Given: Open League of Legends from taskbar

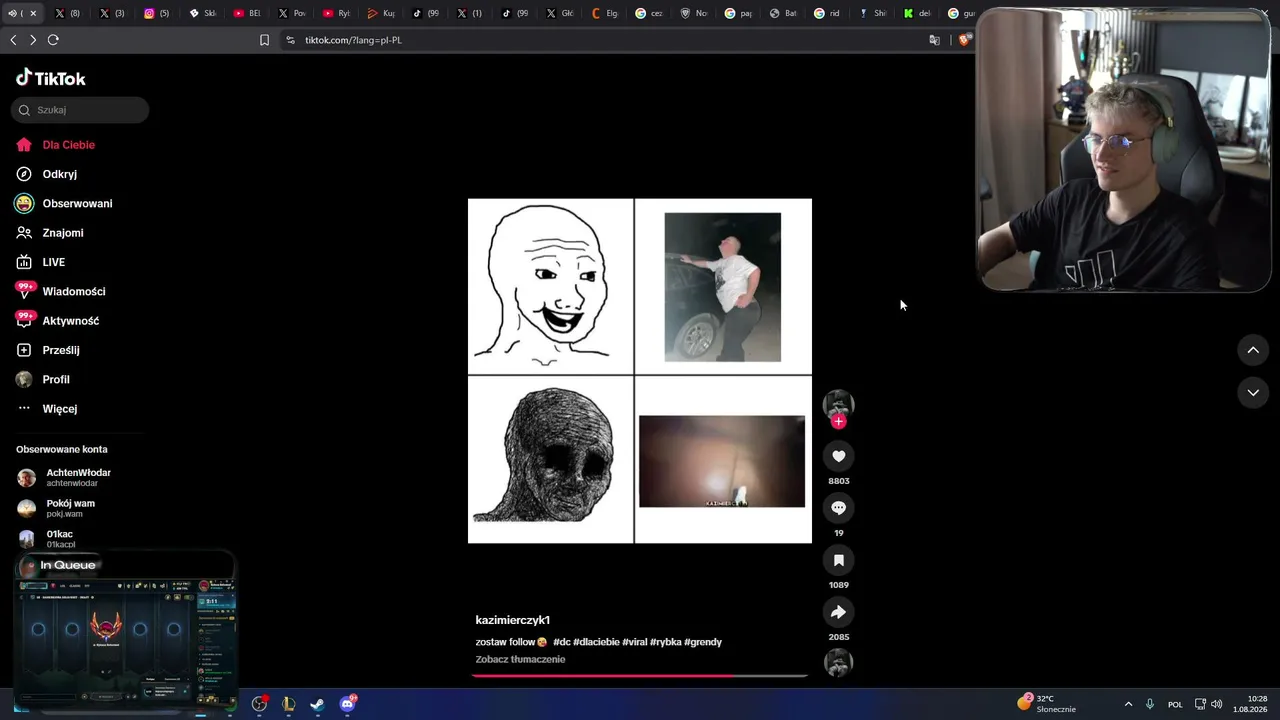Looking at the screenshot, I should (288, 704).
